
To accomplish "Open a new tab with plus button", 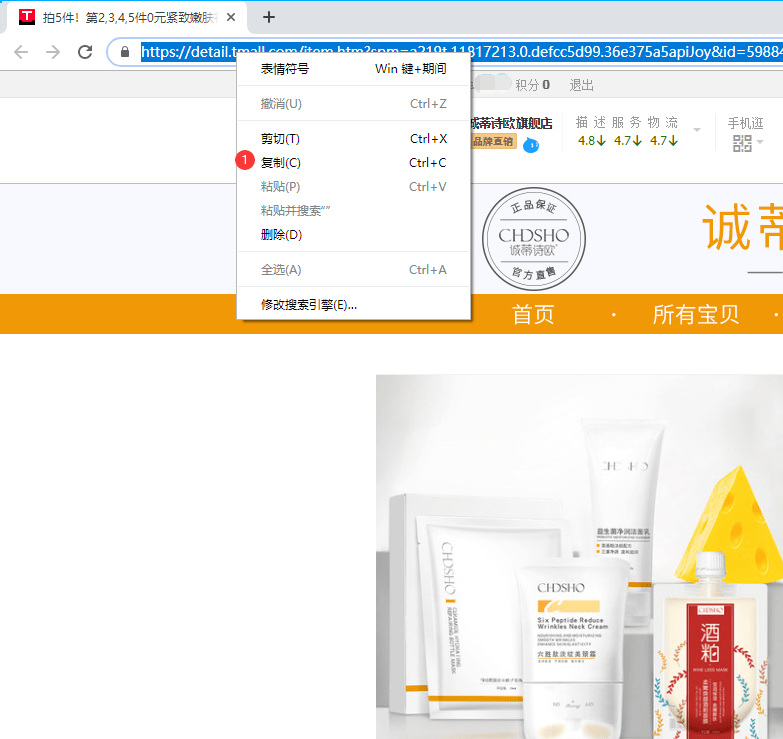I will coord(269,17).
